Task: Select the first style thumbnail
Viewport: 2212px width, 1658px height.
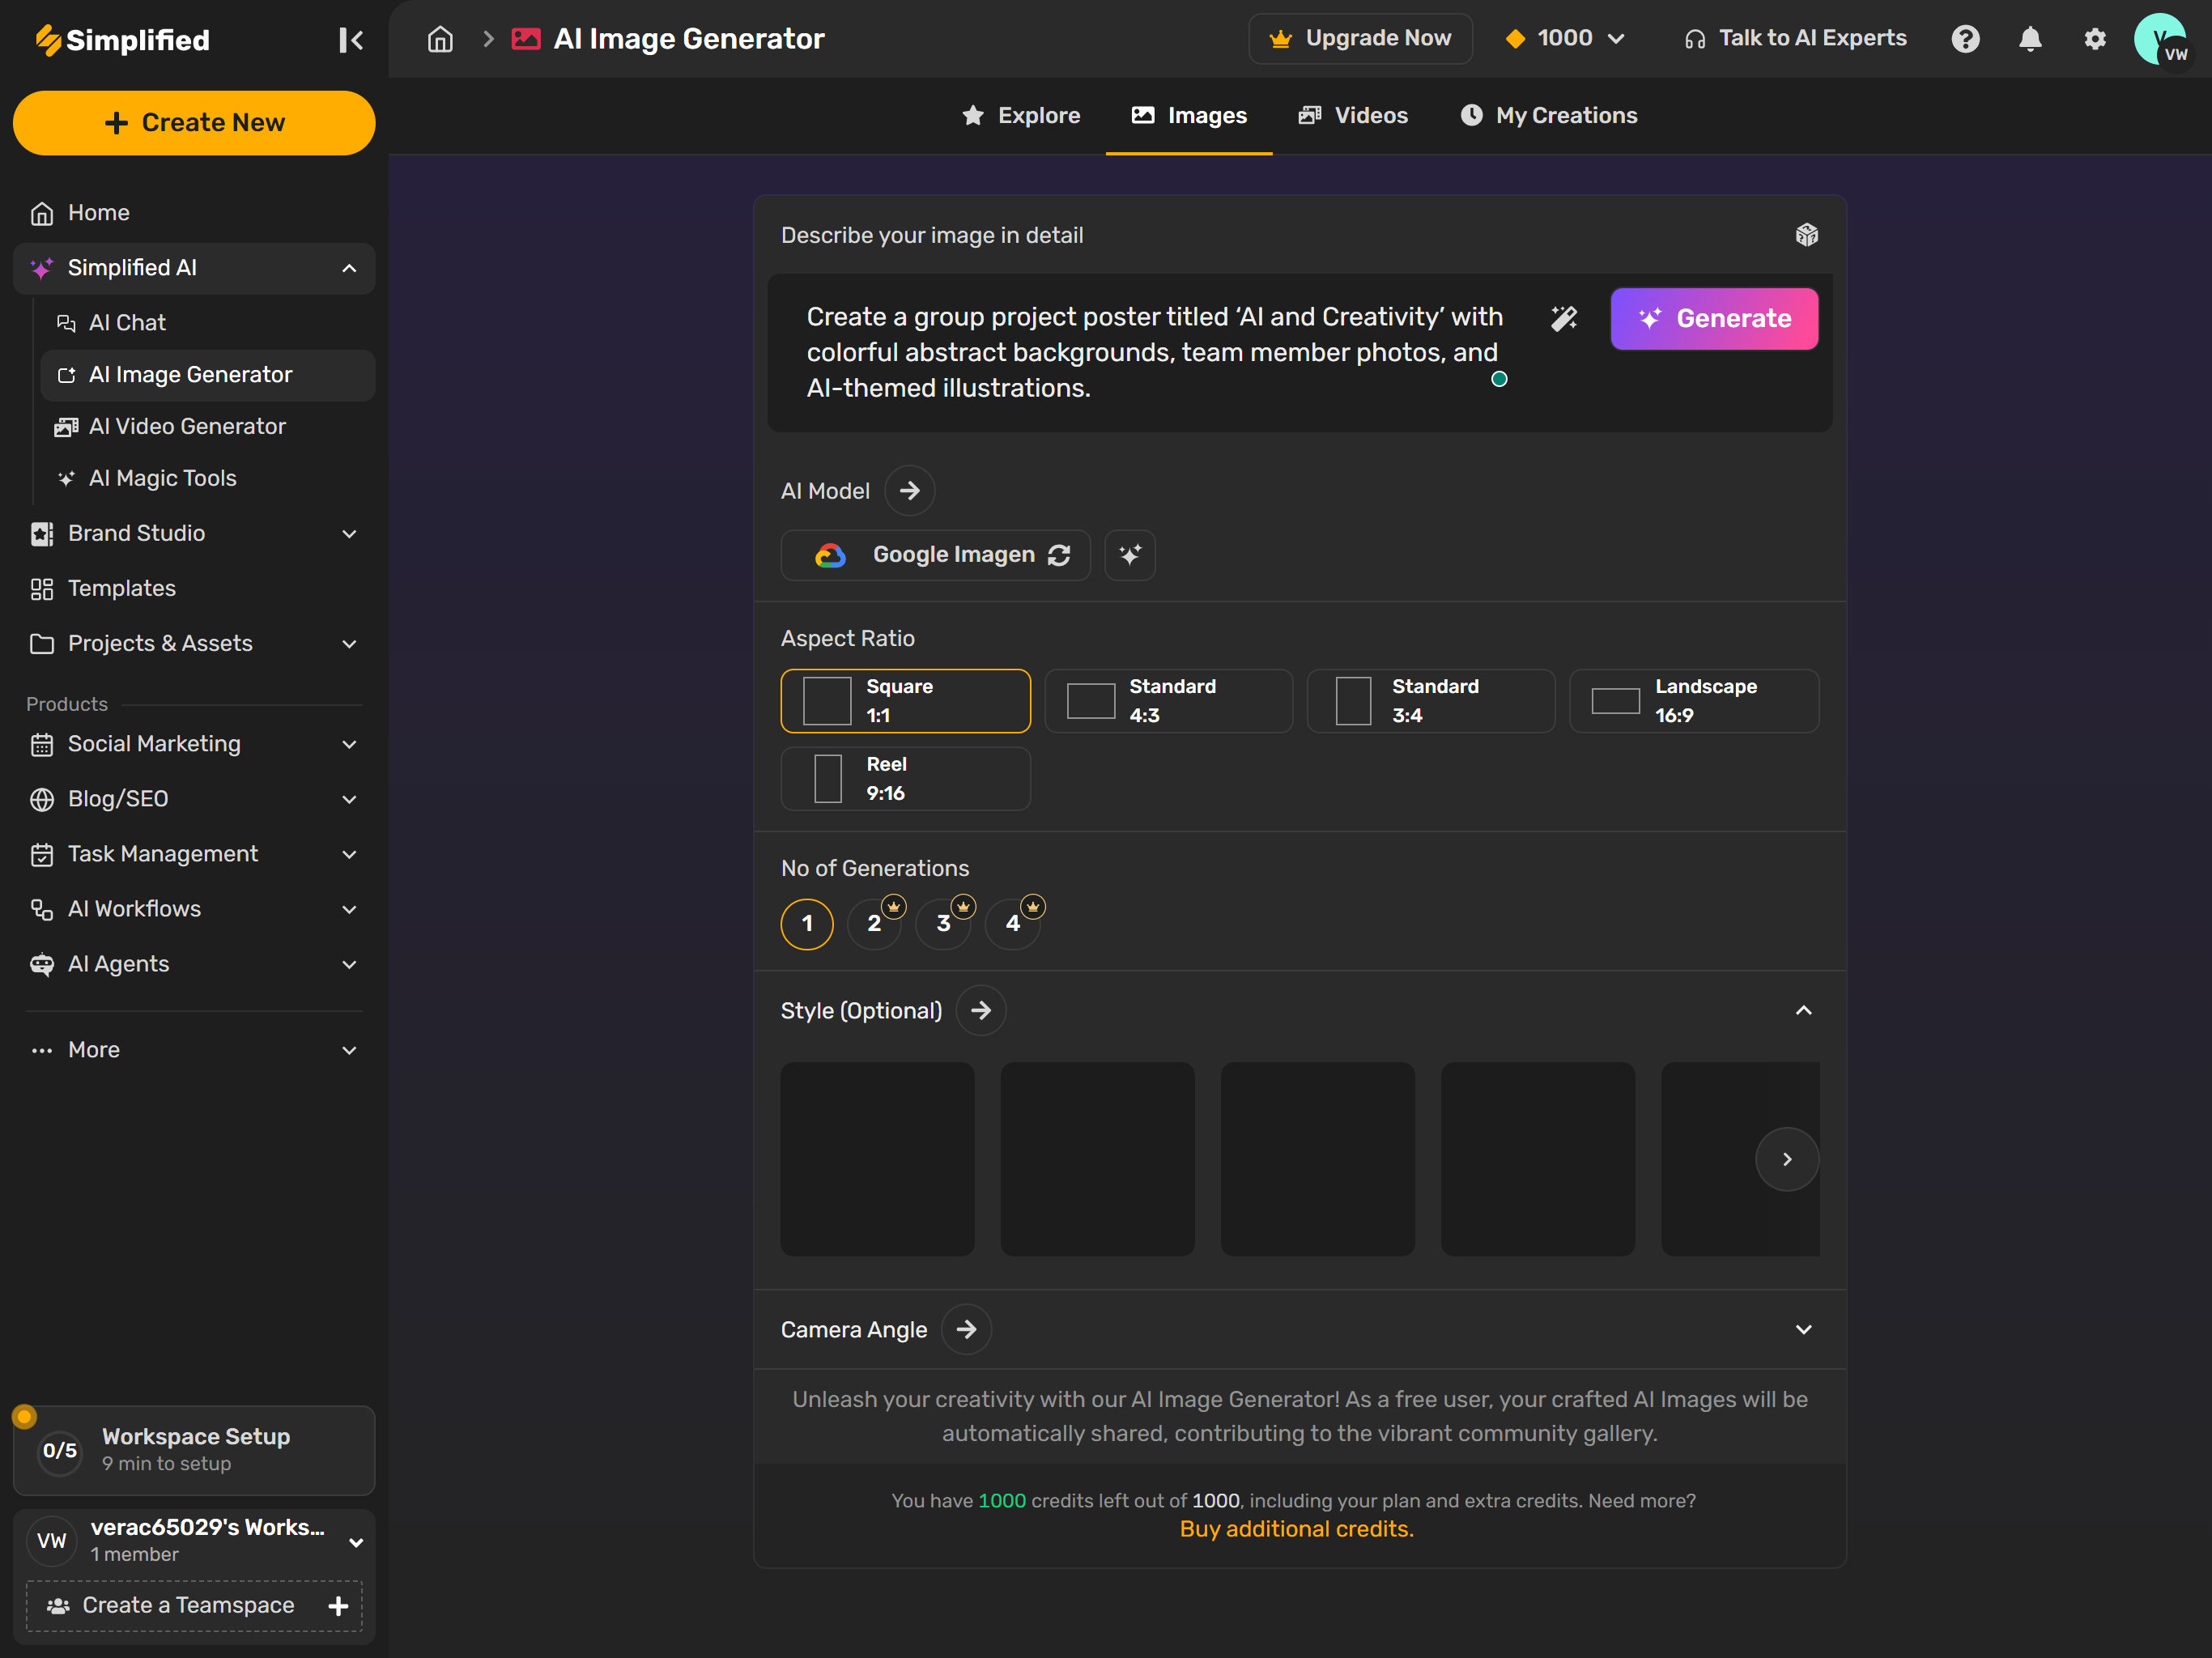Action: [x=877, y=1158]
